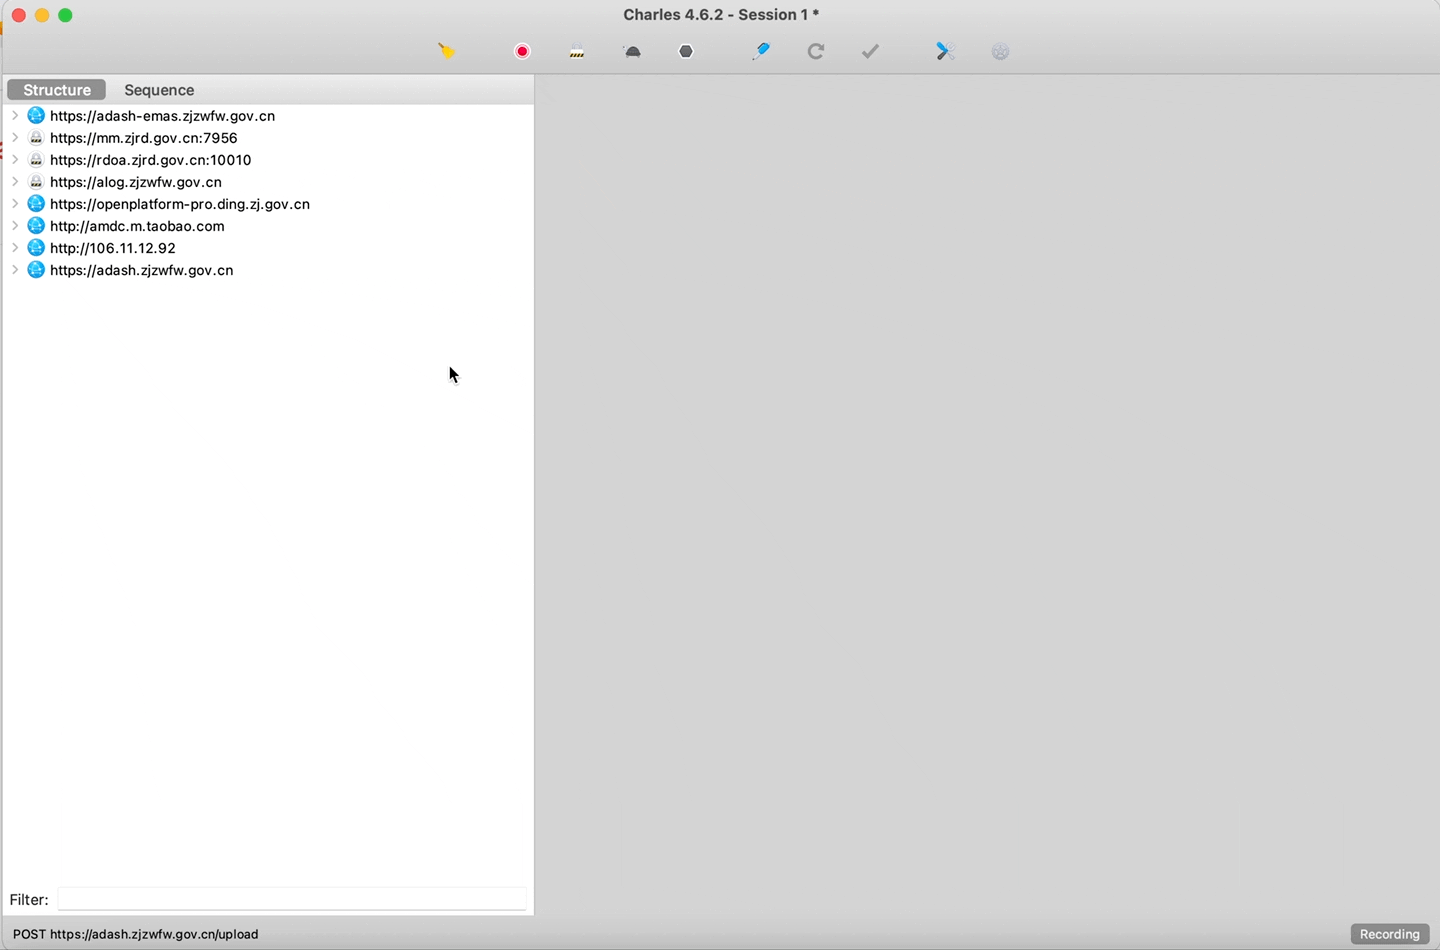Toggle throttling with the turtle icon

(632, 52)
